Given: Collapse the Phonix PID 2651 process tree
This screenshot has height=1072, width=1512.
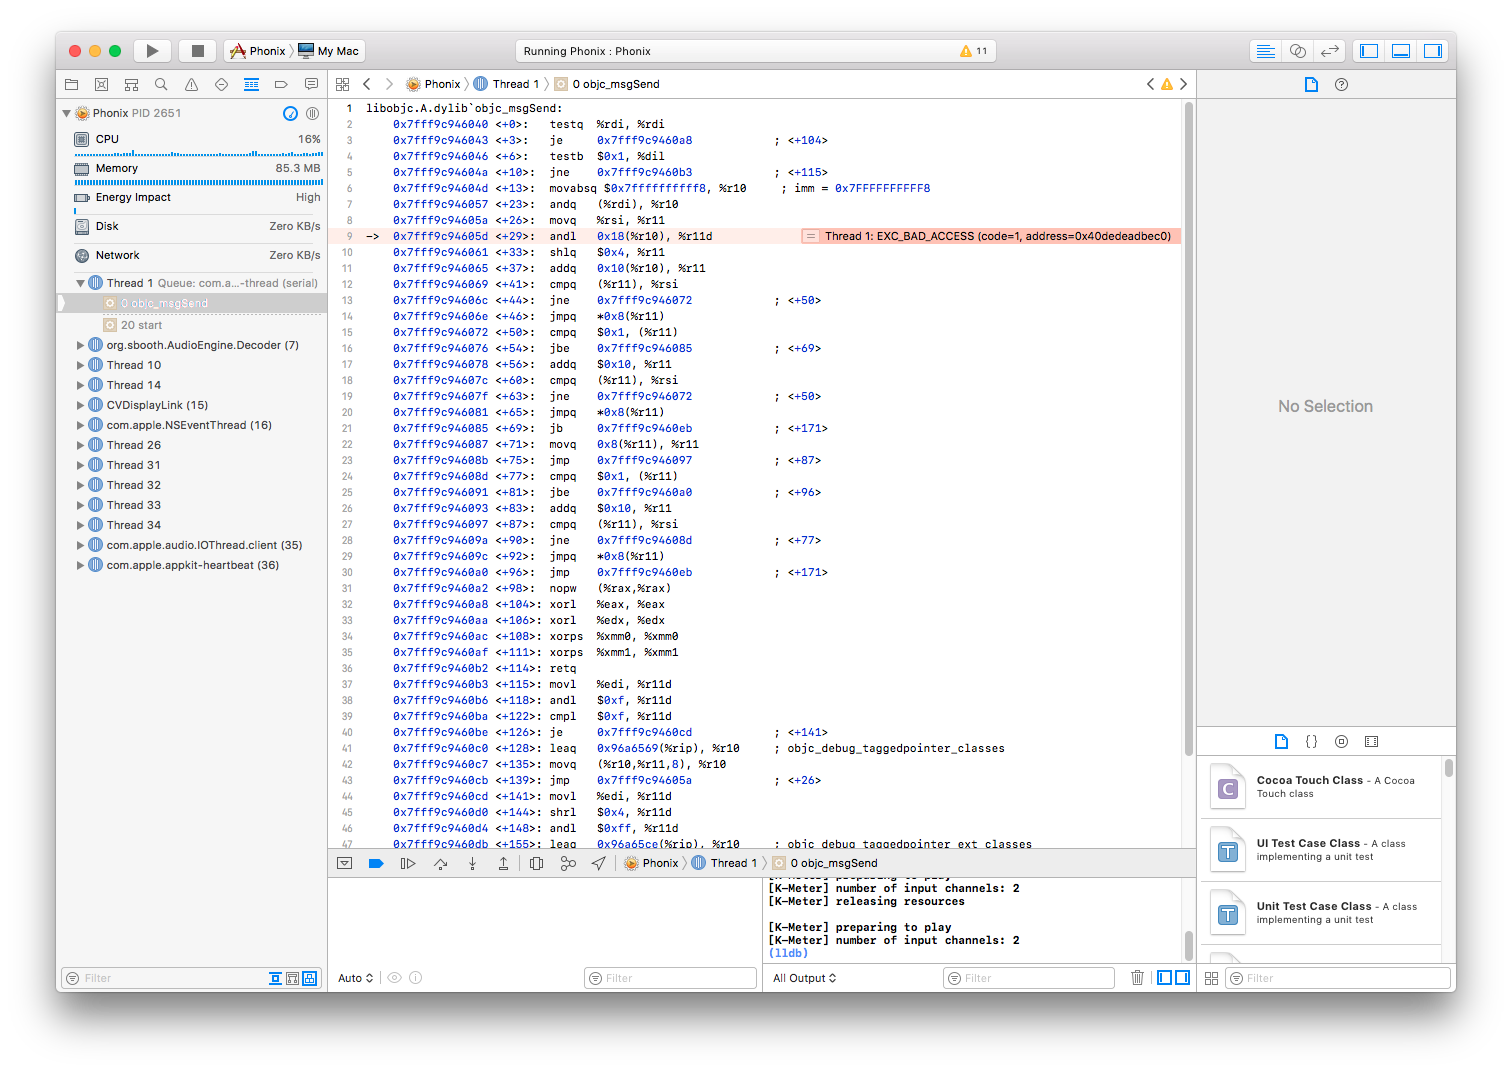Looking at the screenshot, I should coord(67,113).
